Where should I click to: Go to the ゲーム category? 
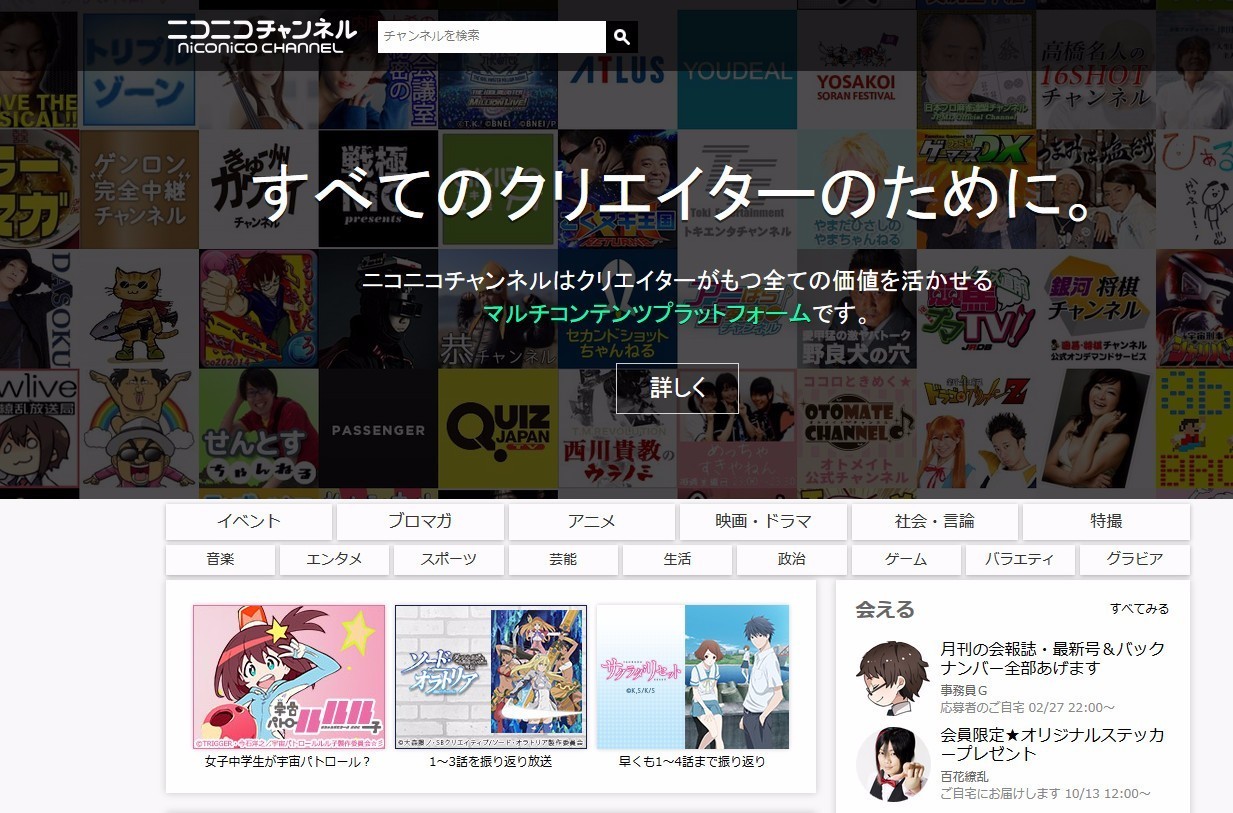point(905,559)
